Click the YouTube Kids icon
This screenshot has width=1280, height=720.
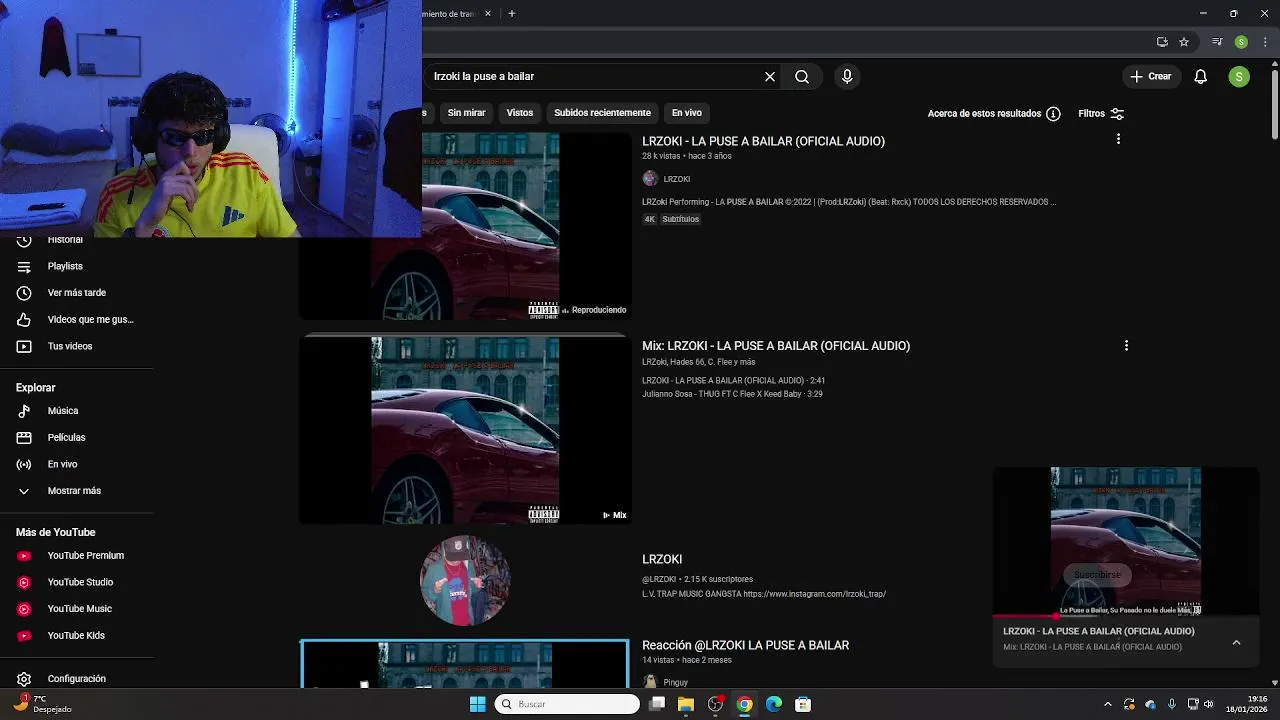coord(24,636)
